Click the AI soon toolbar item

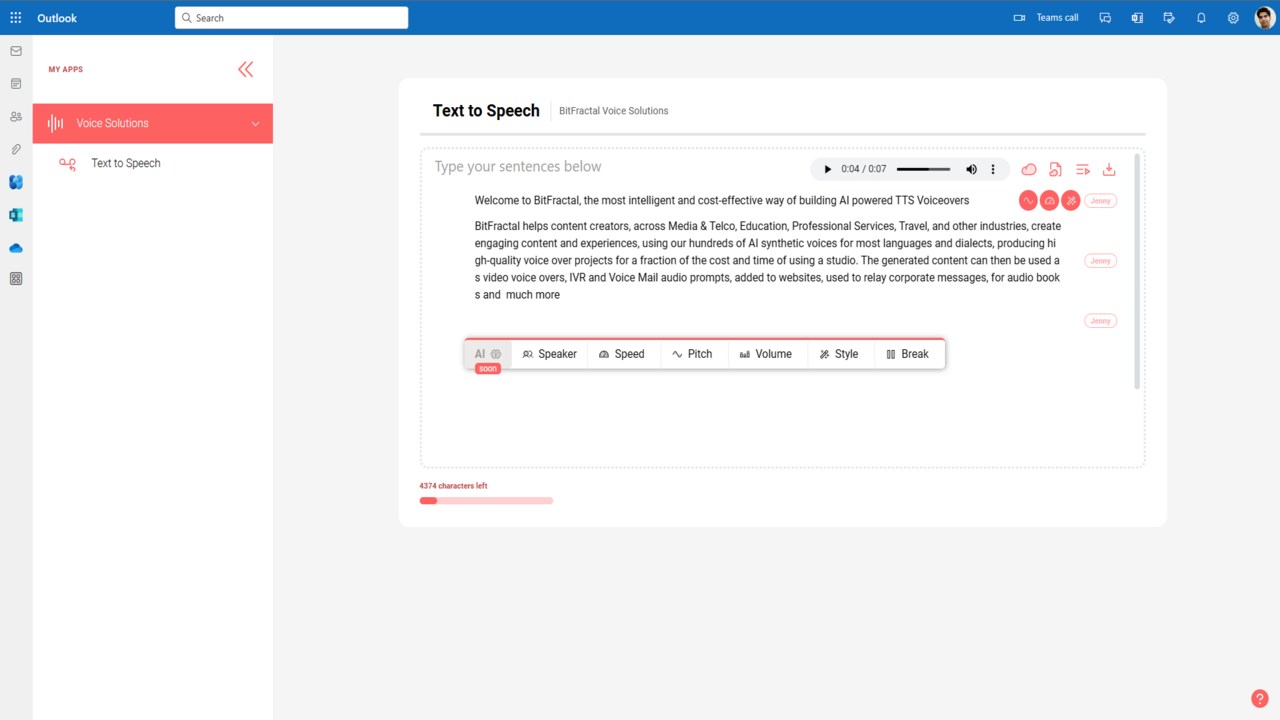click(x=488, y=354)
